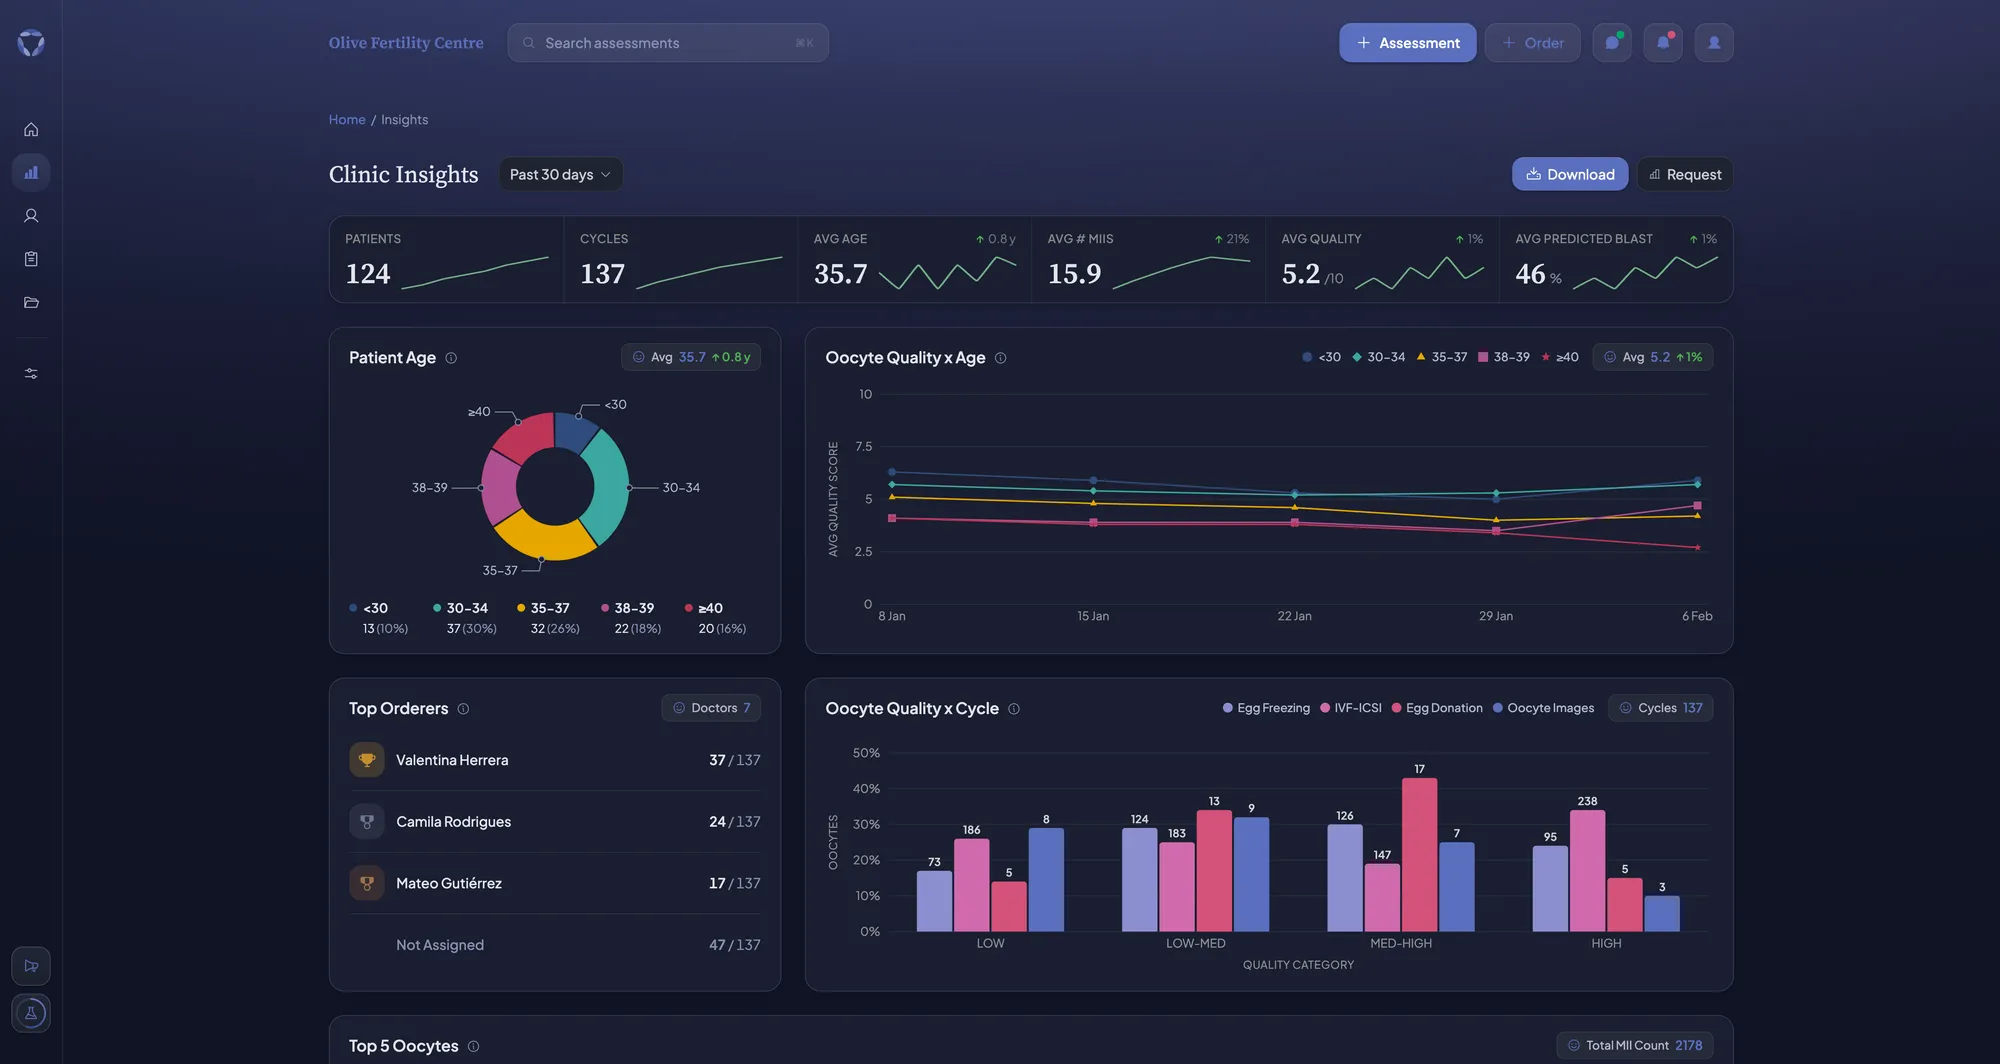
Task: Click HIGH bar labeled 238
Action: coord(1587,871)
